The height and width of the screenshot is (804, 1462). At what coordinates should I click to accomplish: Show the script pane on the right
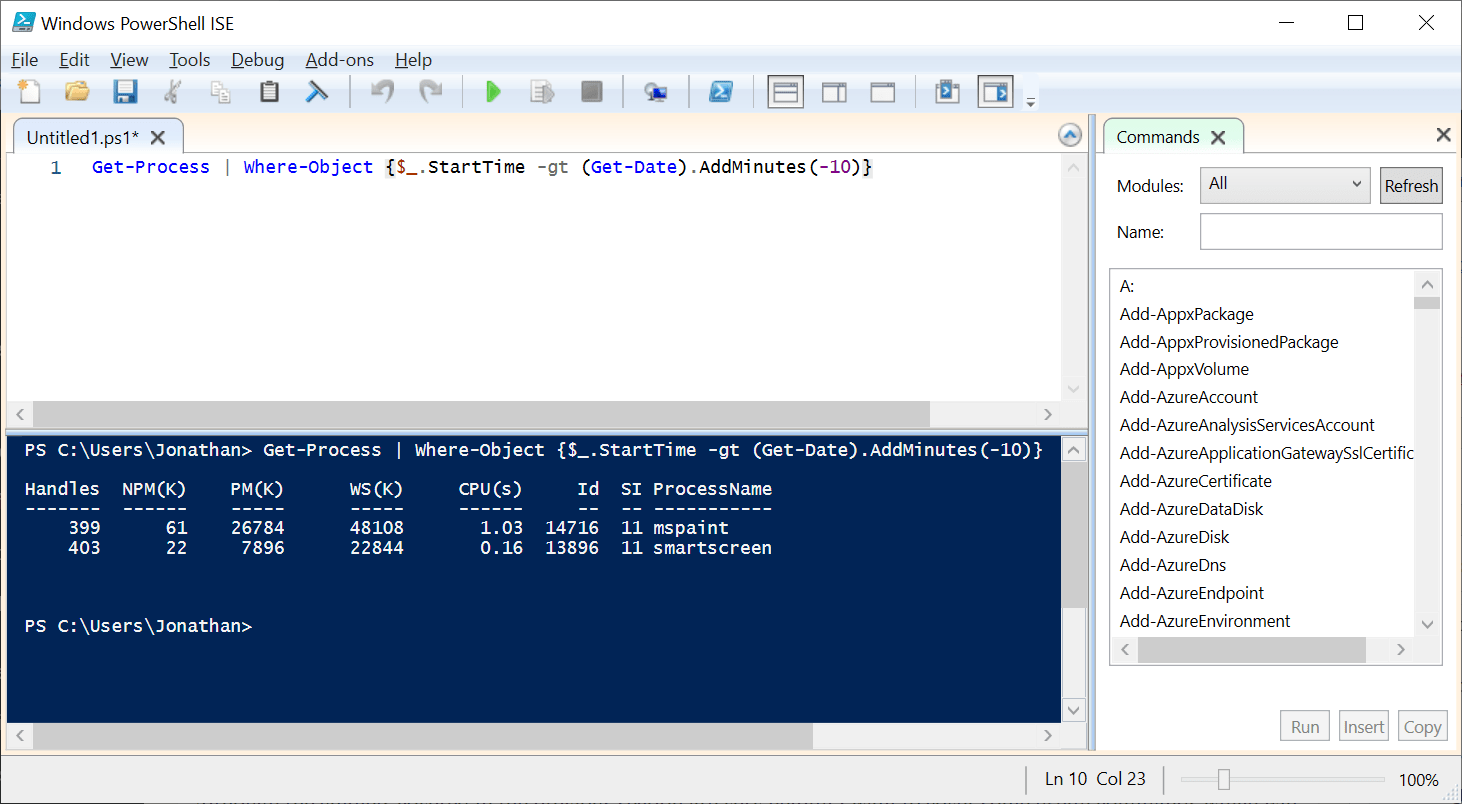834,92
